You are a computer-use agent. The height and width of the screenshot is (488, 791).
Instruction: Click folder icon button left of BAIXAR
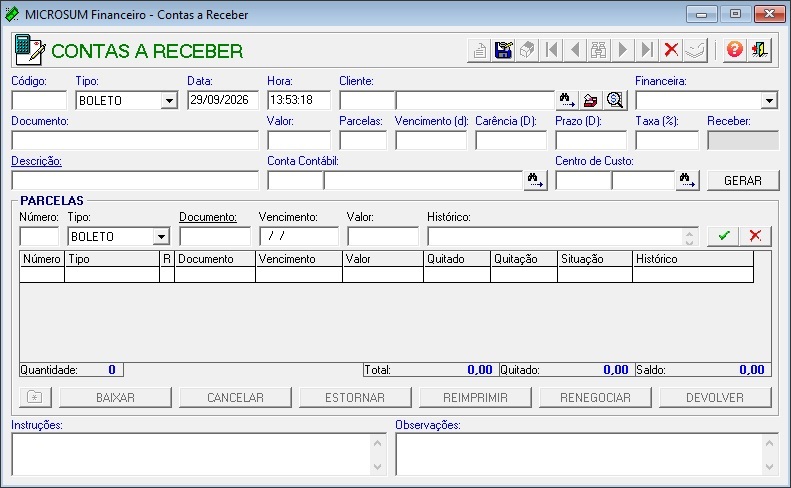pos(35,397)
